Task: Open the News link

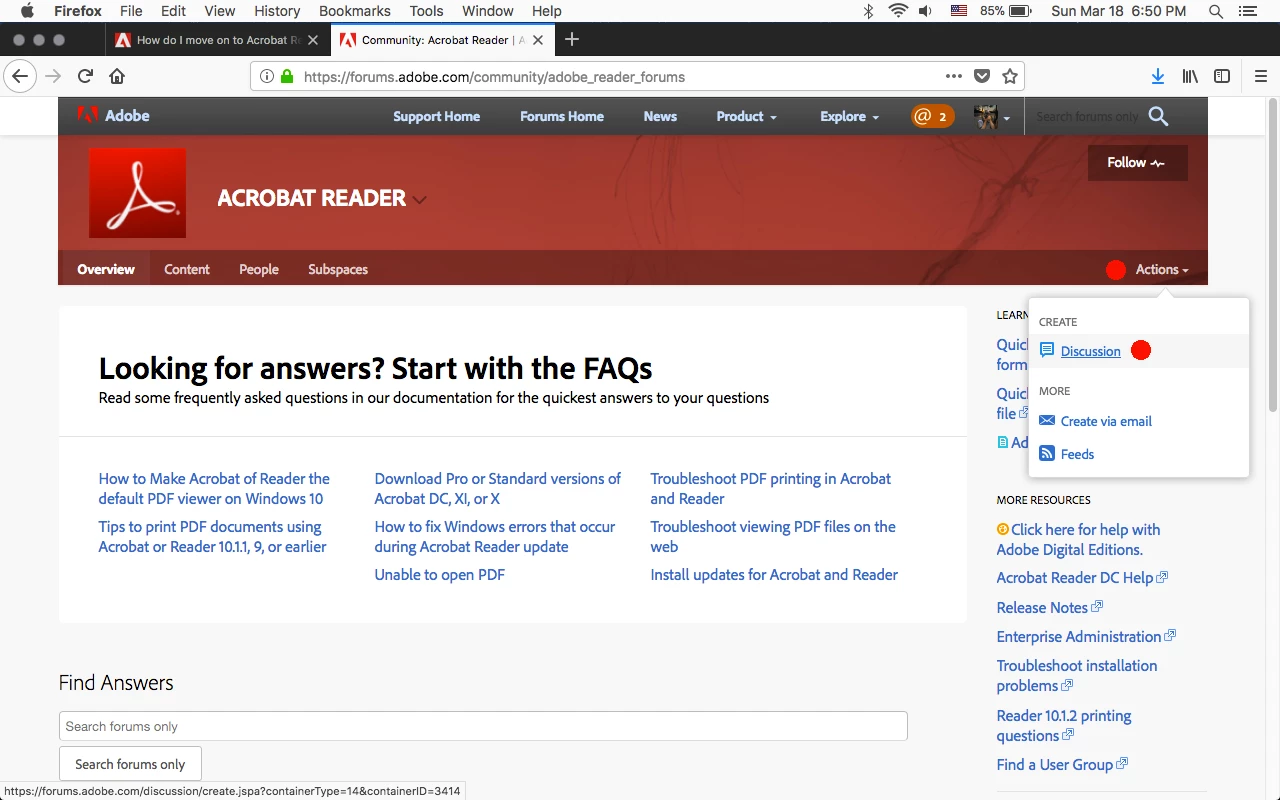Action: click(x=660, y=116)
